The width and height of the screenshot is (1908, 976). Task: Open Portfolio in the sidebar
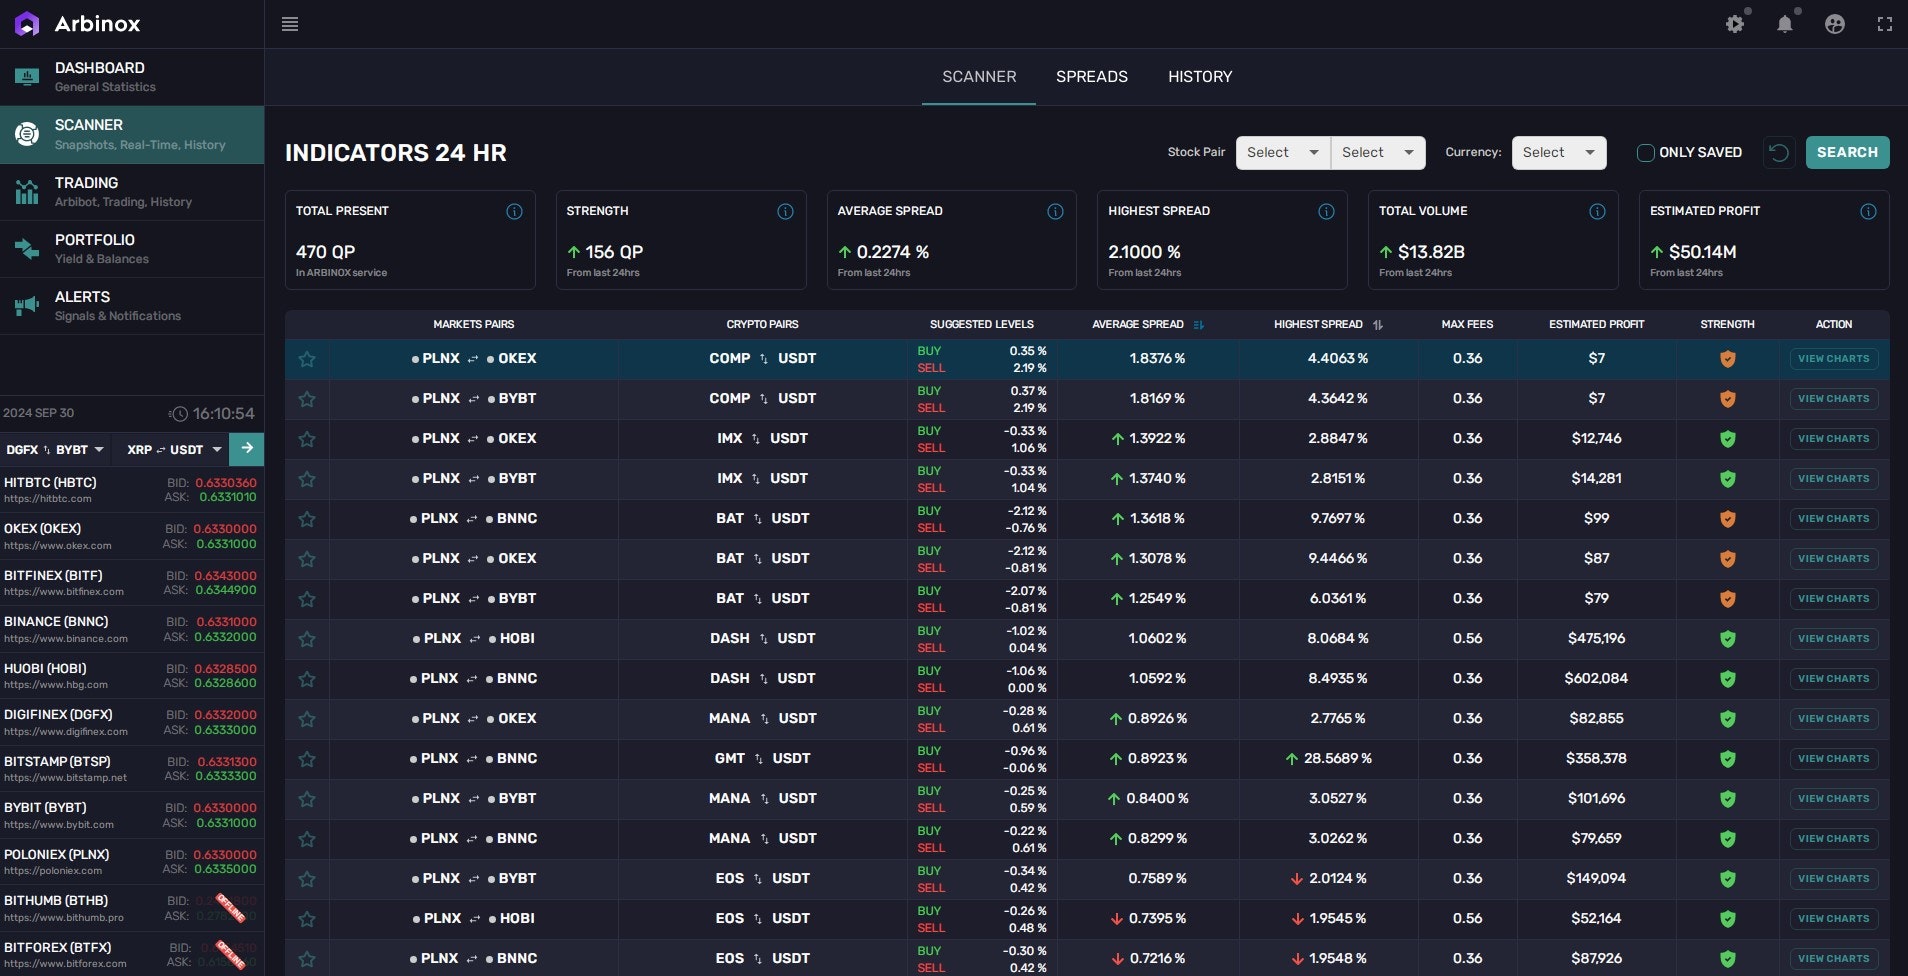point(132,249)
